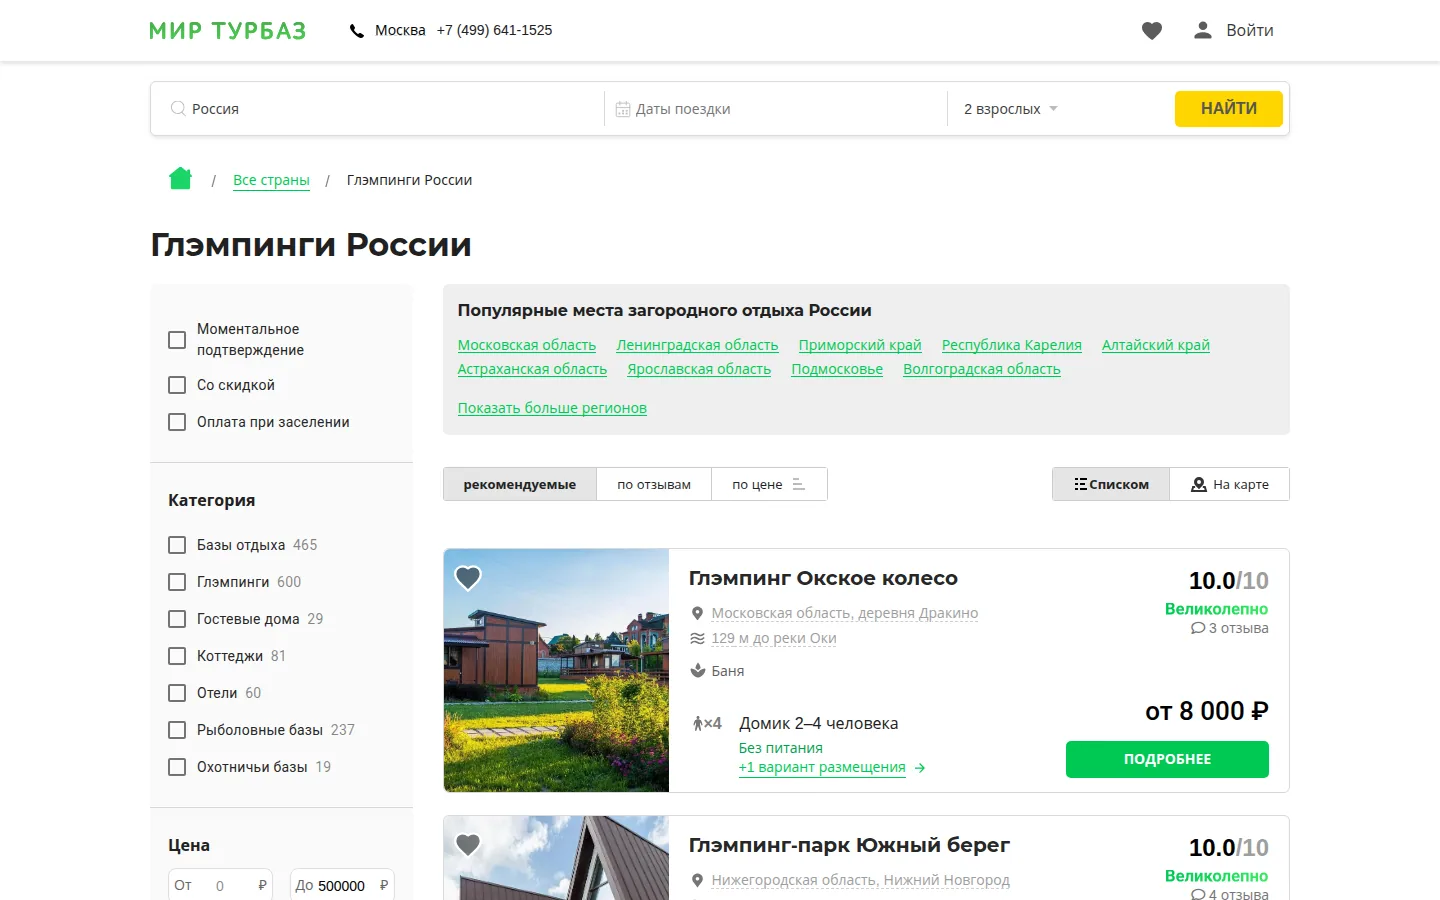Click map pin icon for Южный берег address

click(x=698, y=880)
